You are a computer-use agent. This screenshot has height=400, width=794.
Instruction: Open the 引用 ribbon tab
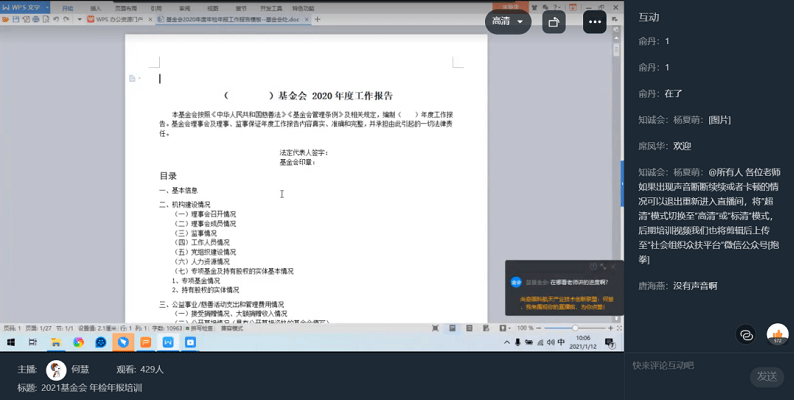(x=156, y=8)
